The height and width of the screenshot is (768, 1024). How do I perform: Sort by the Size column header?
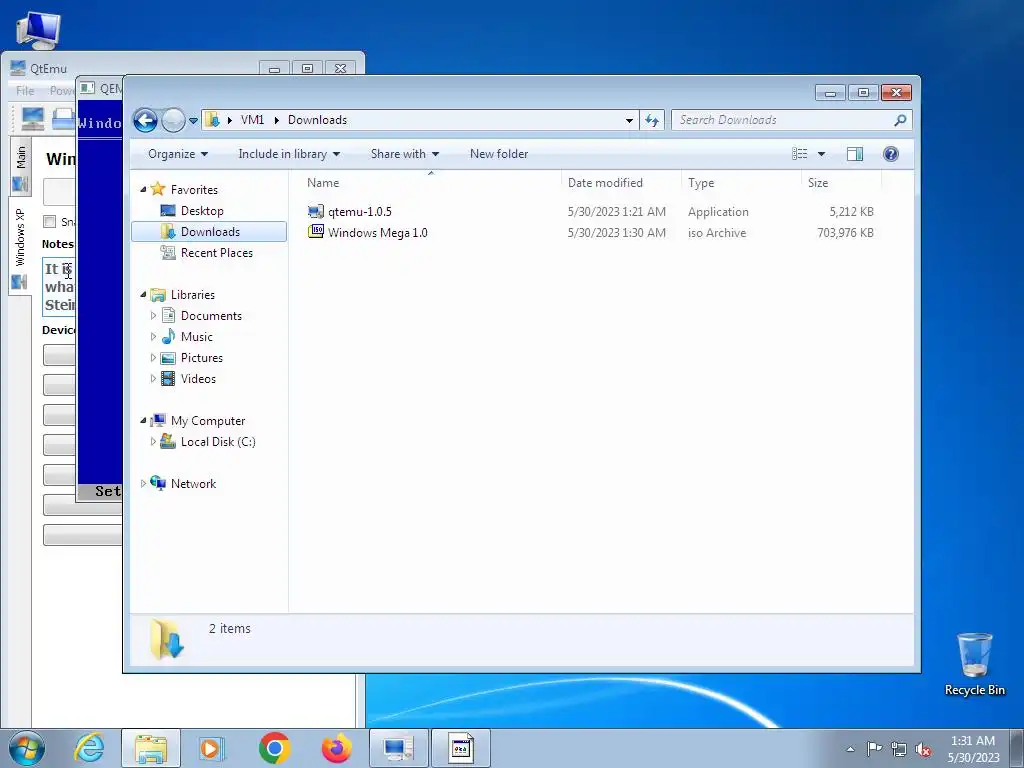pos(841,183)
